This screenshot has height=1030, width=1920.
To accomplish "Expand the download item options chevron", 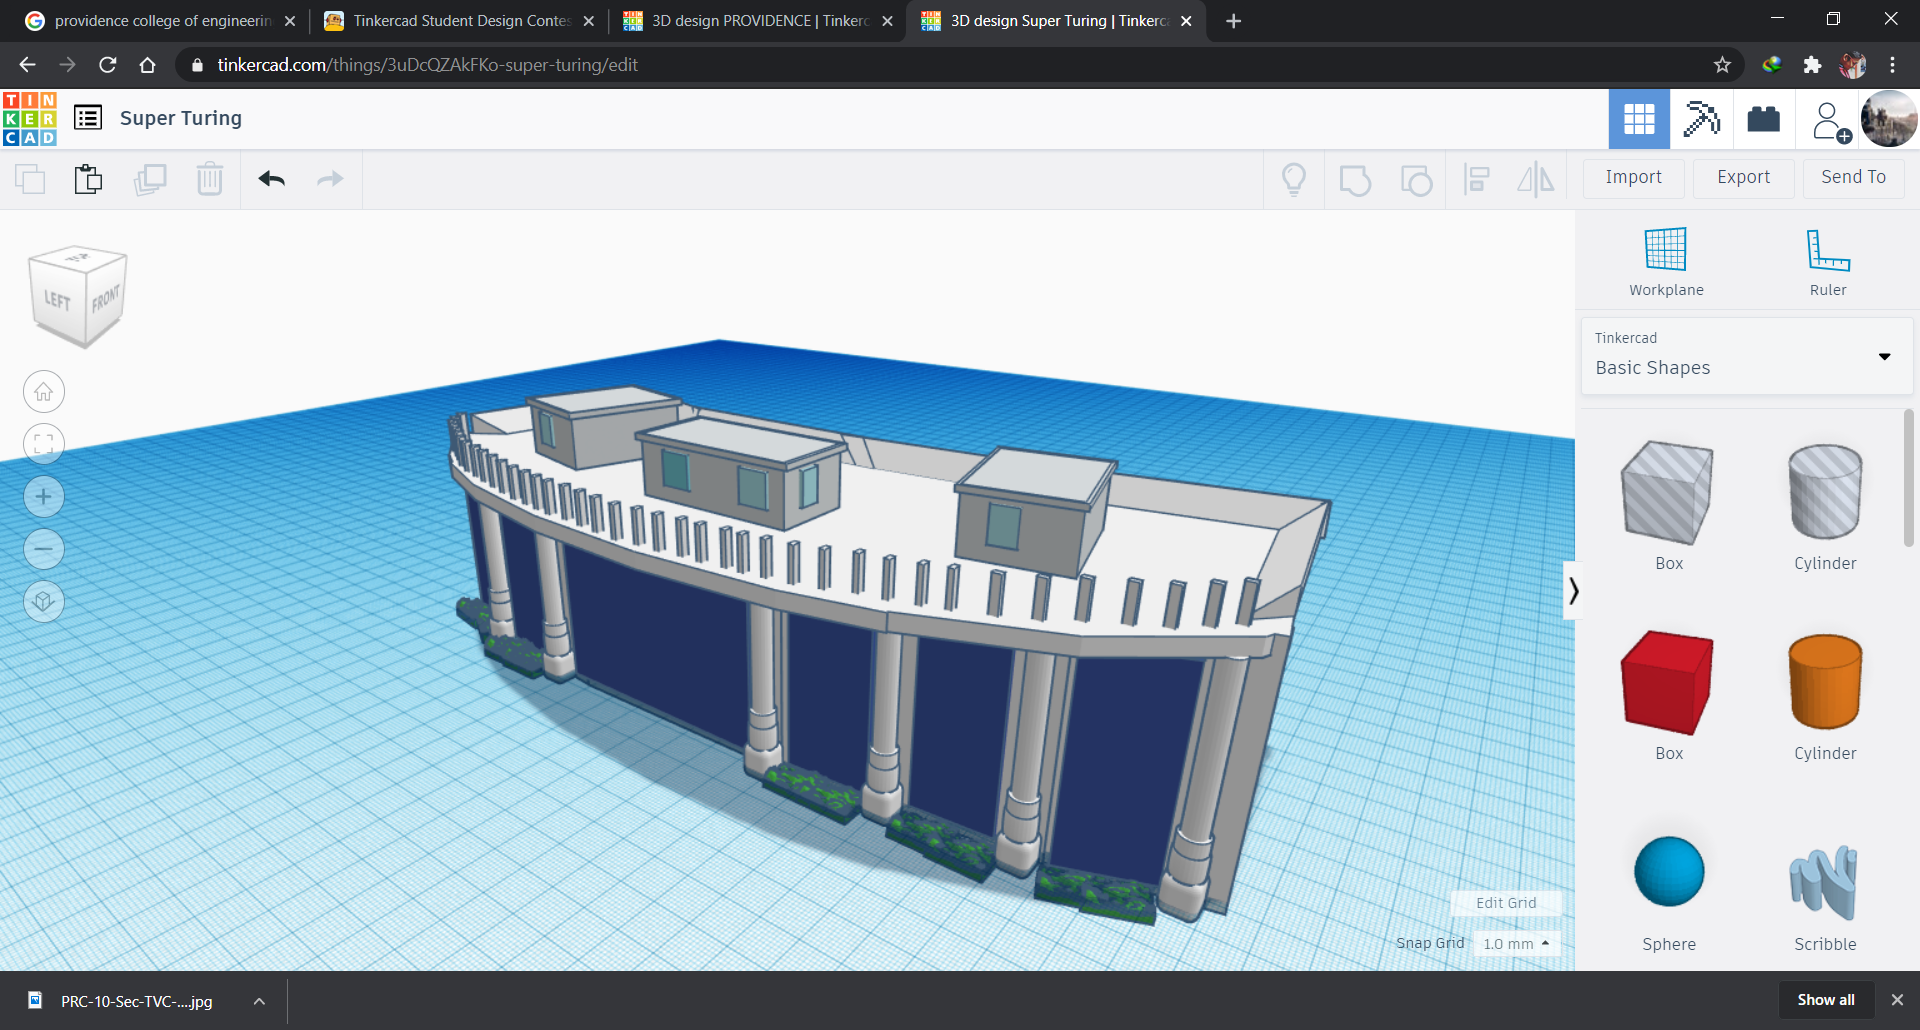I will [259, 1001].
